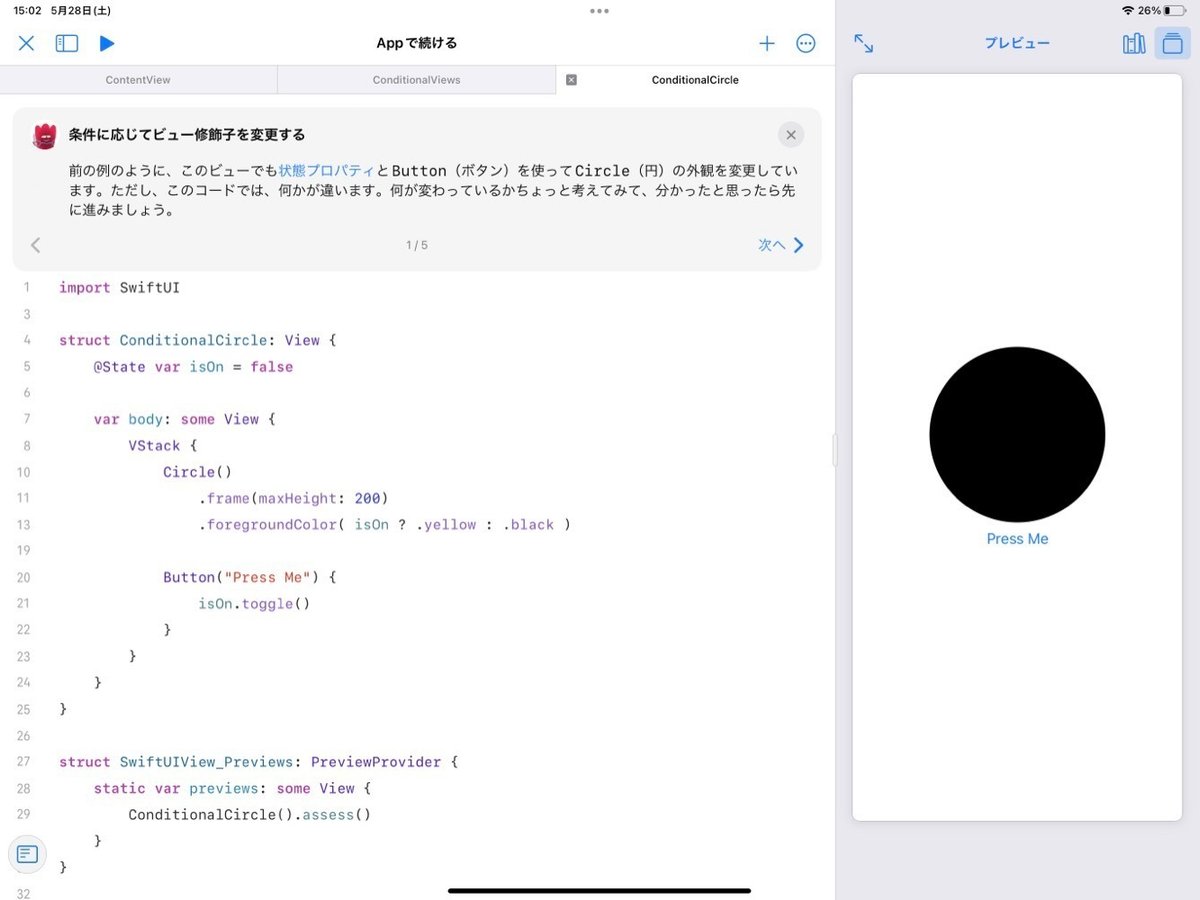
Task: Click the tutorial character avatar icon
Action: tap(45, 136)
